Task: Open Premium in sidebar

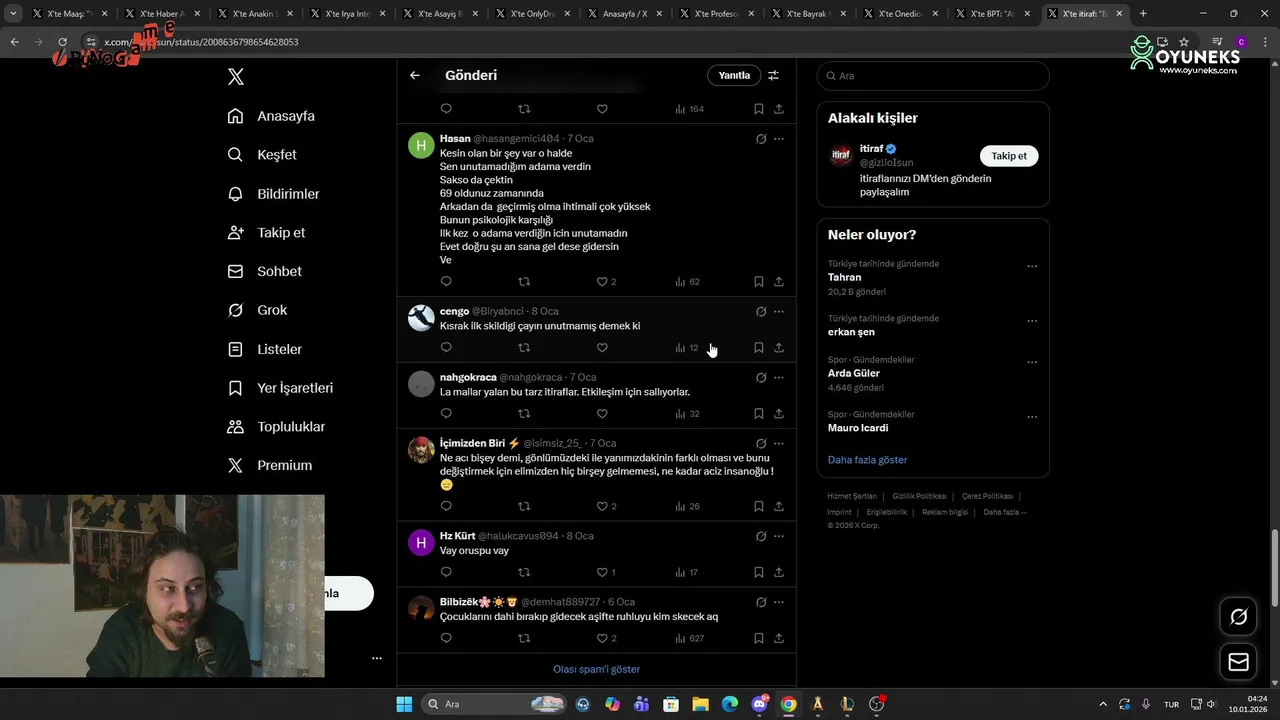Action: pyautogui.click(x=270, y=466)
